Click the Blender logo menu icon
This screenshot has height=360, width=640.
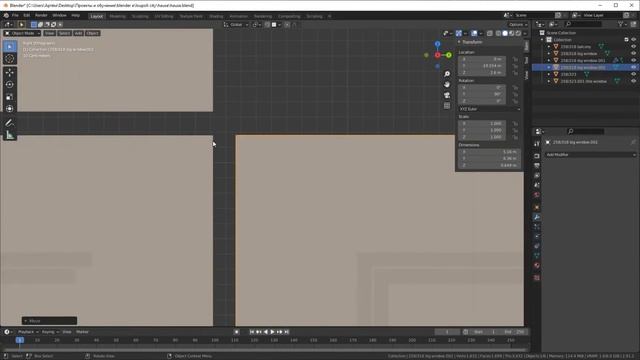point(6,16)
